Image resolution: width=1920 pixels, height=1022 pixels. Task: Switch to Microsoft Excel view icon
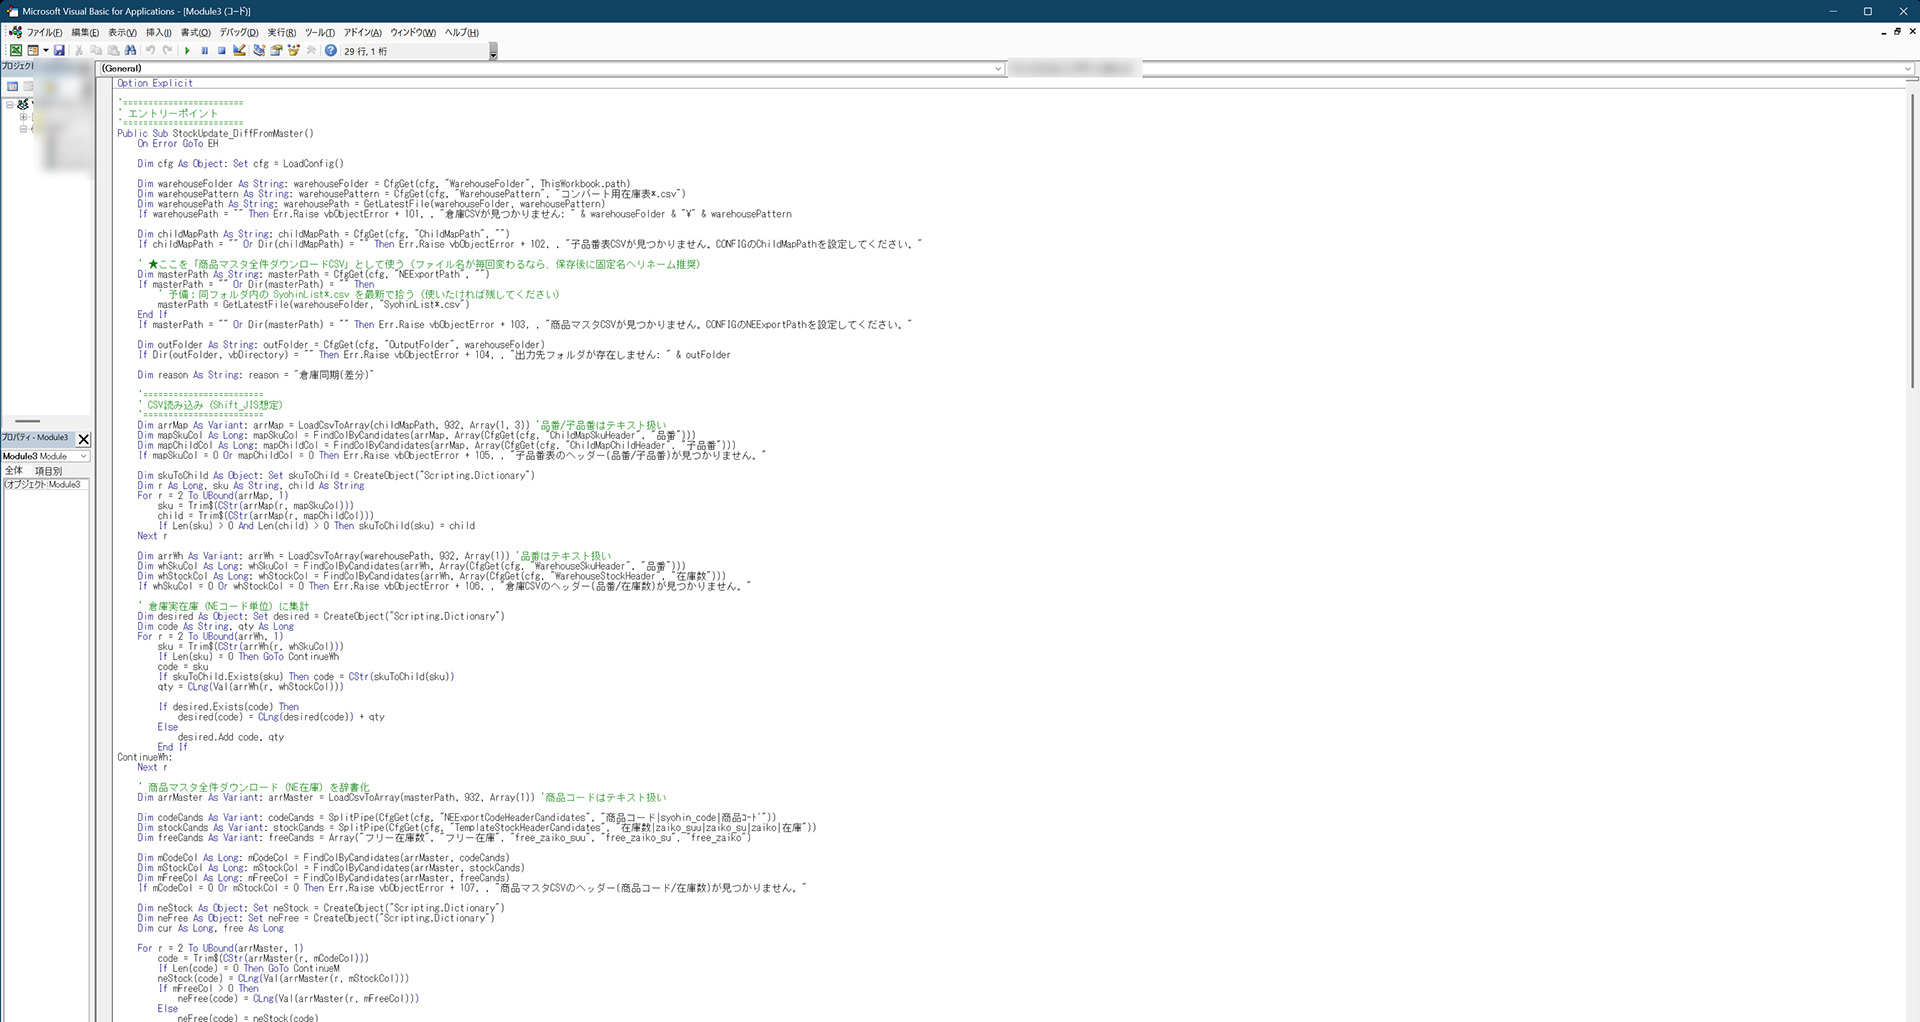(x=16, y=51)
